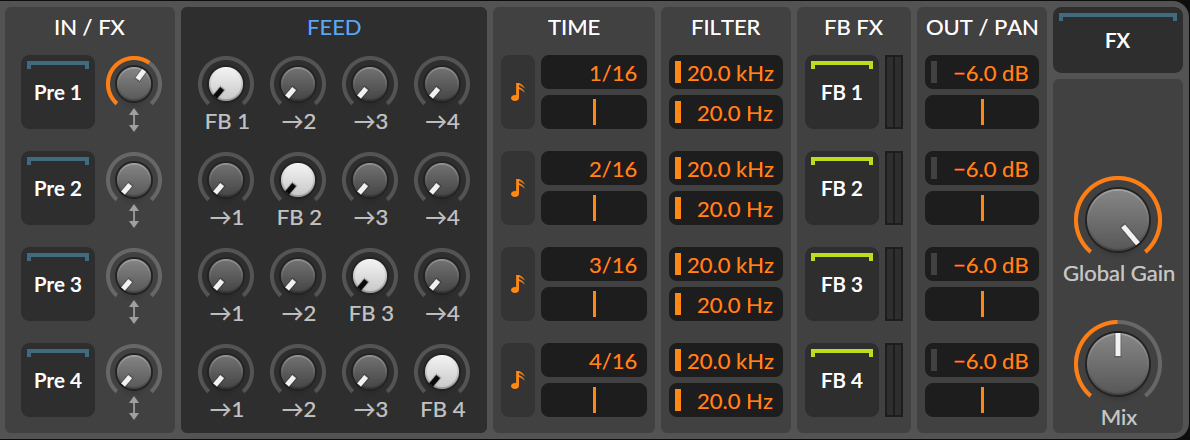The width and height of the screenshot is (1190, 440).
Task: Click row two's →4 cross-feed knob
Action: [442, 180]
